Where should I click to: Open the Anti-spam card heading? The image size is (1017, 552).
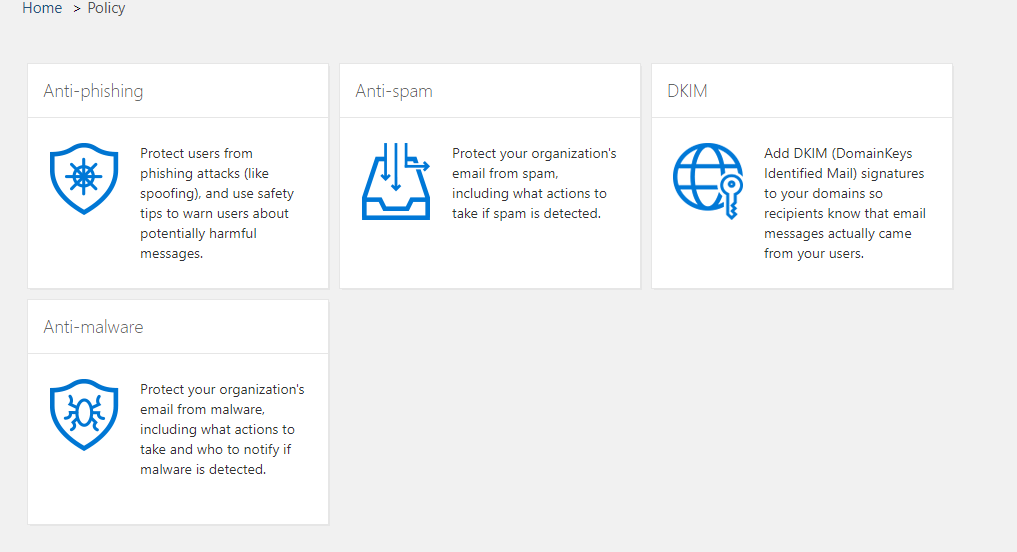click(x=394, y=91)
